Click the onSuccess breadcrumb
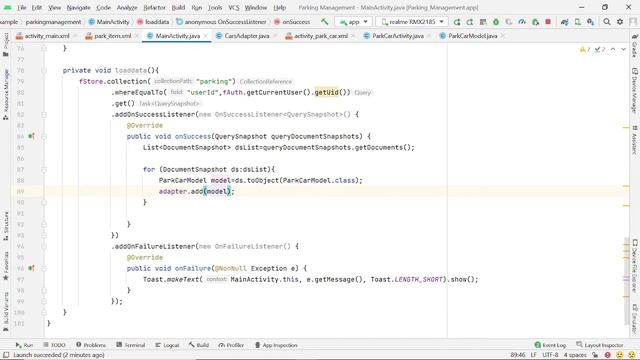Screen dimensions: 640x360 point(292,22)
